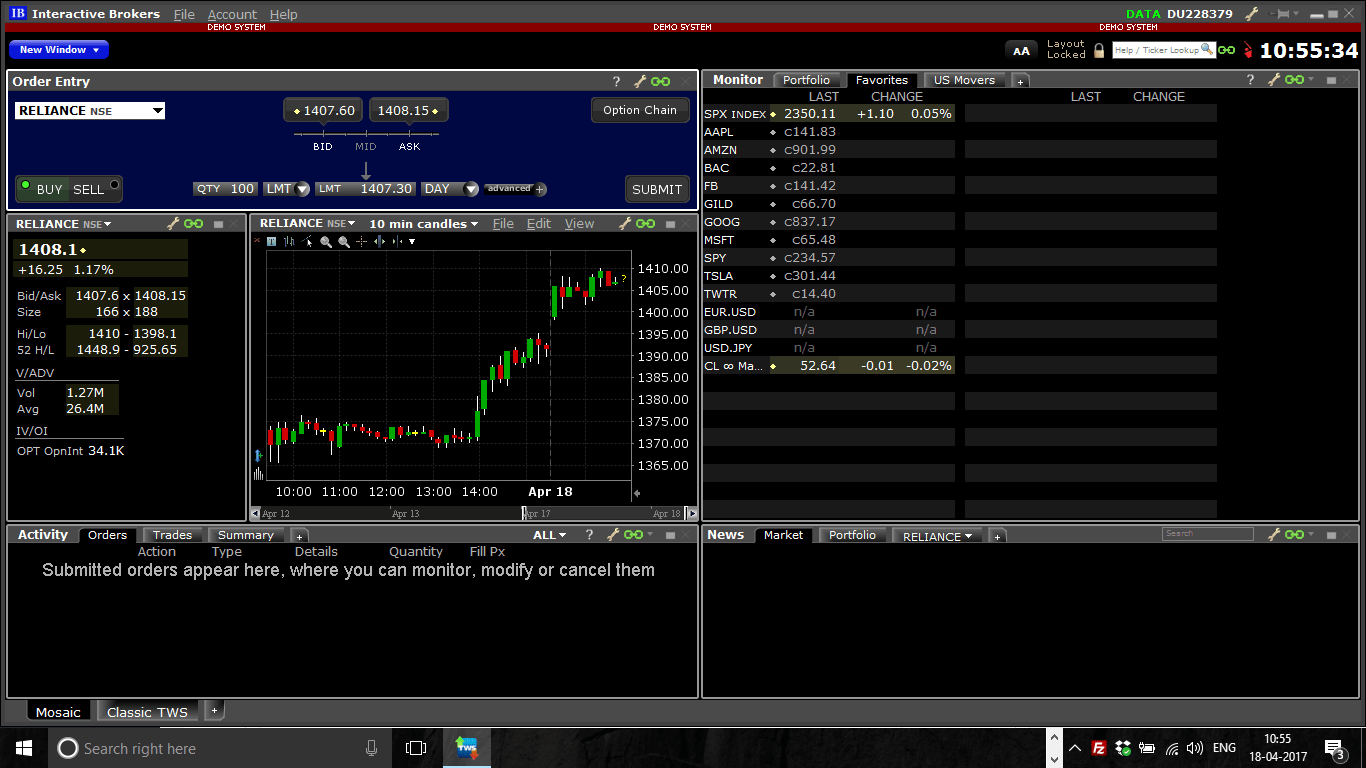Click News panel wrench icon
1366x768 pixels.
pyautogui.click(x=1274, y=535)
